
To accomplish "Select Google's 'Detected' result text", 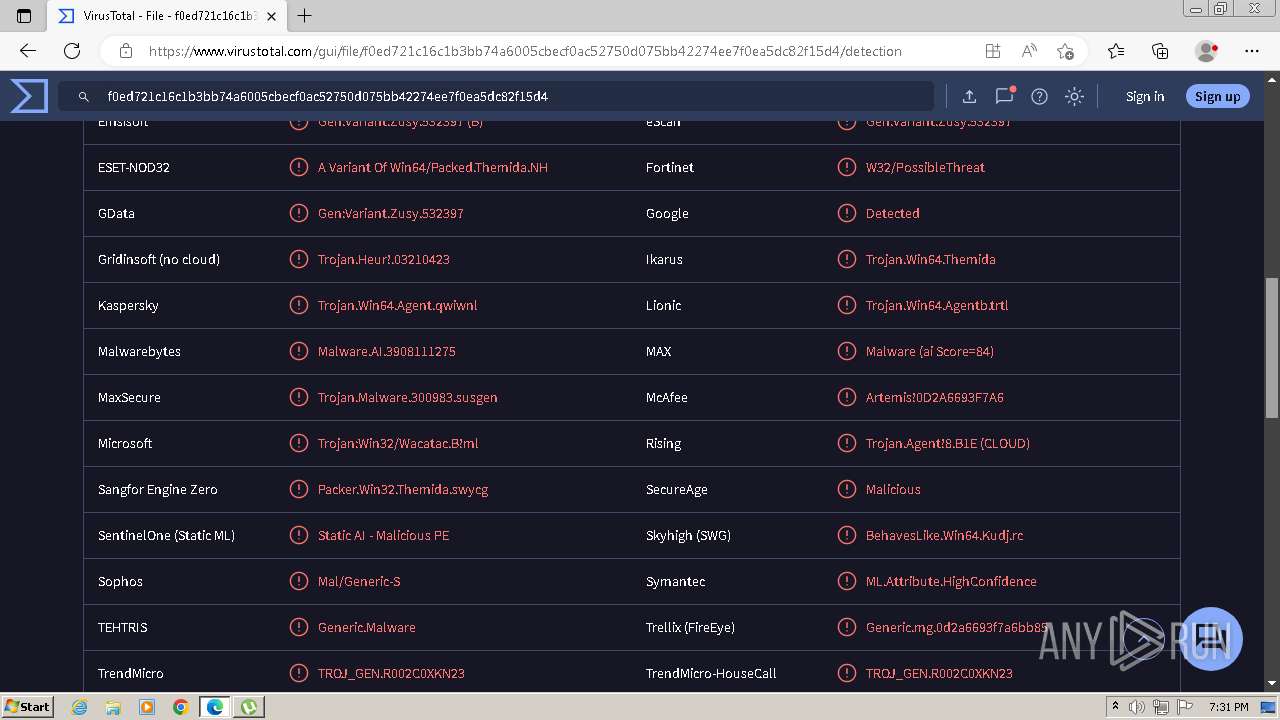I will [x=893, y=213].
